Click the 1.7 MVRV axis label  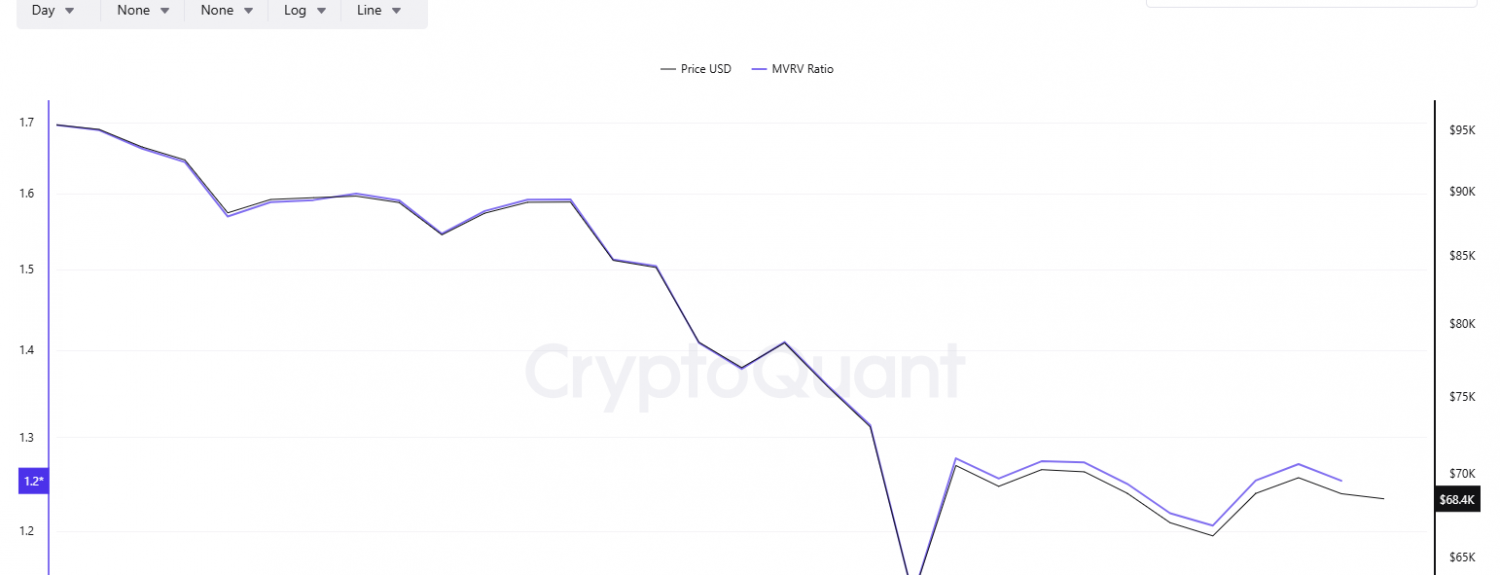tap(27, 122)
